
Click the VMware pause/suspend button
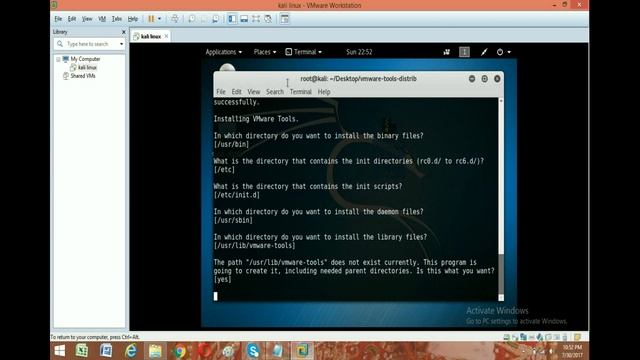point(151,19)
